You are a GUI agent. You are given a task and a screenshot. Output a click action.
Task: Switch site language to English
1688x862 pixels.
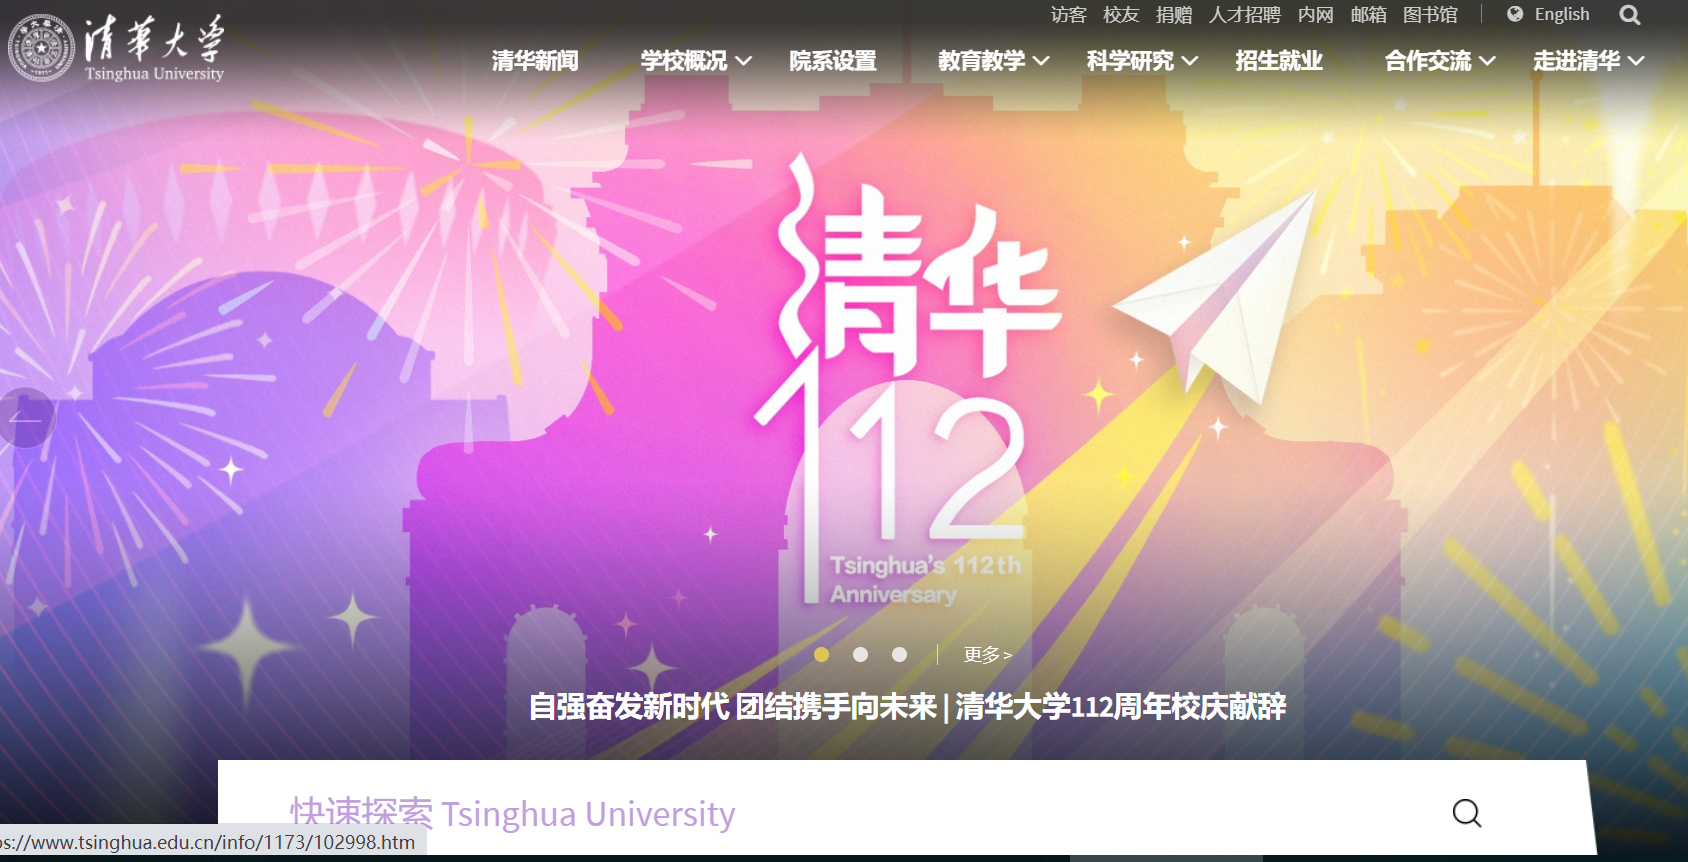click(x=1562, y=14)
